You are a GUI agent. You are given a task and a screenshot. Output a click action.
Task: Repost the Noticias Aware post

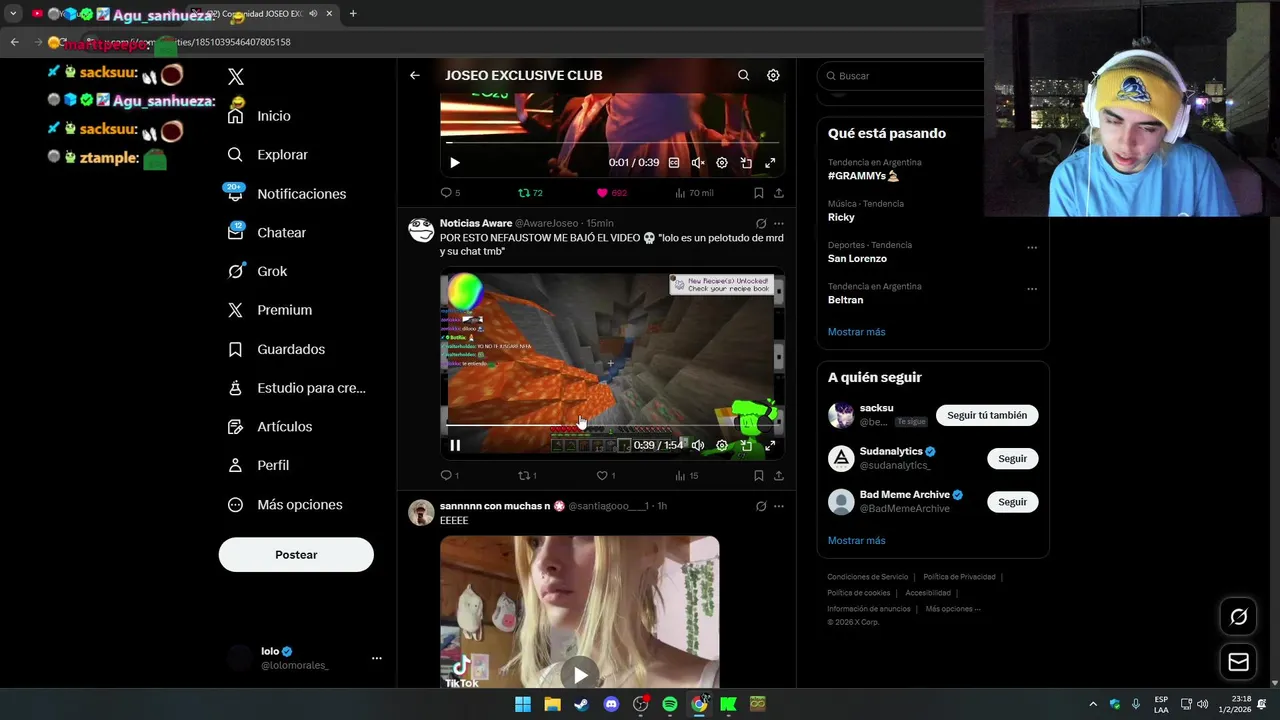click(527, 476)
